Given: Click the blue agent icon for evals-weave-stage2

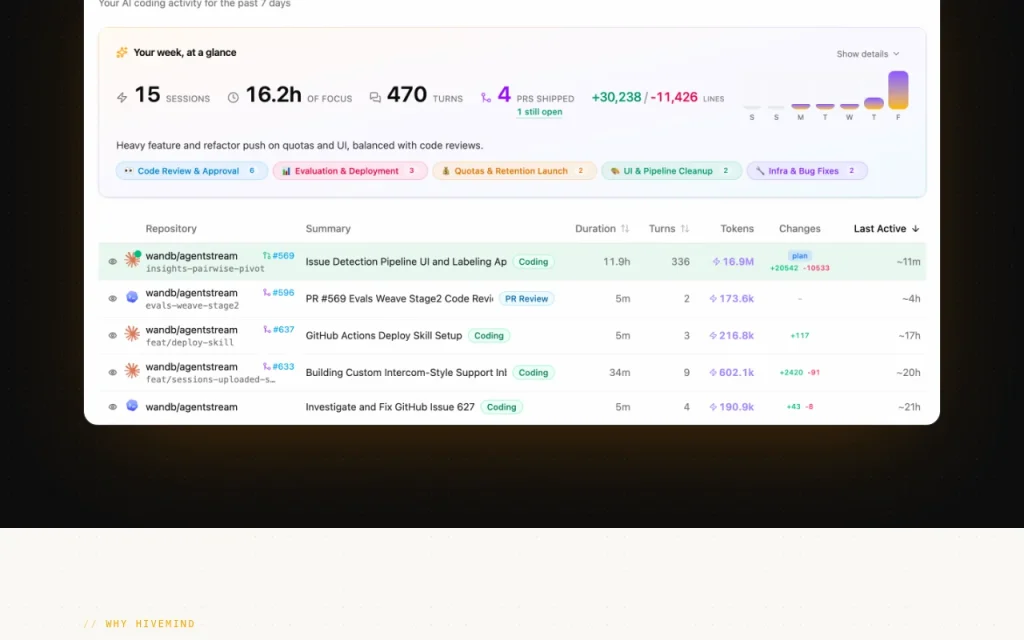Looking at the screenshot, I should (132, 297).
